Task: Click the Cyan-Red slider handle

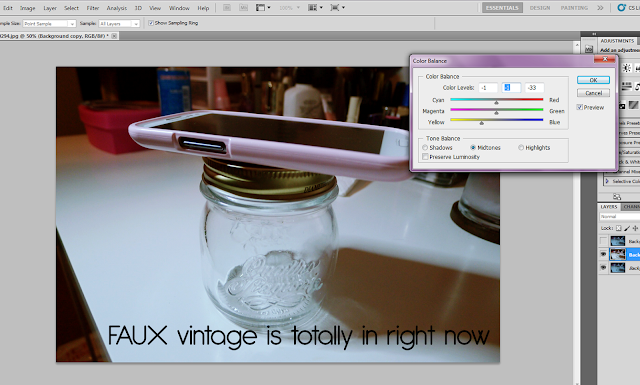Action: (x=496, y=102)
